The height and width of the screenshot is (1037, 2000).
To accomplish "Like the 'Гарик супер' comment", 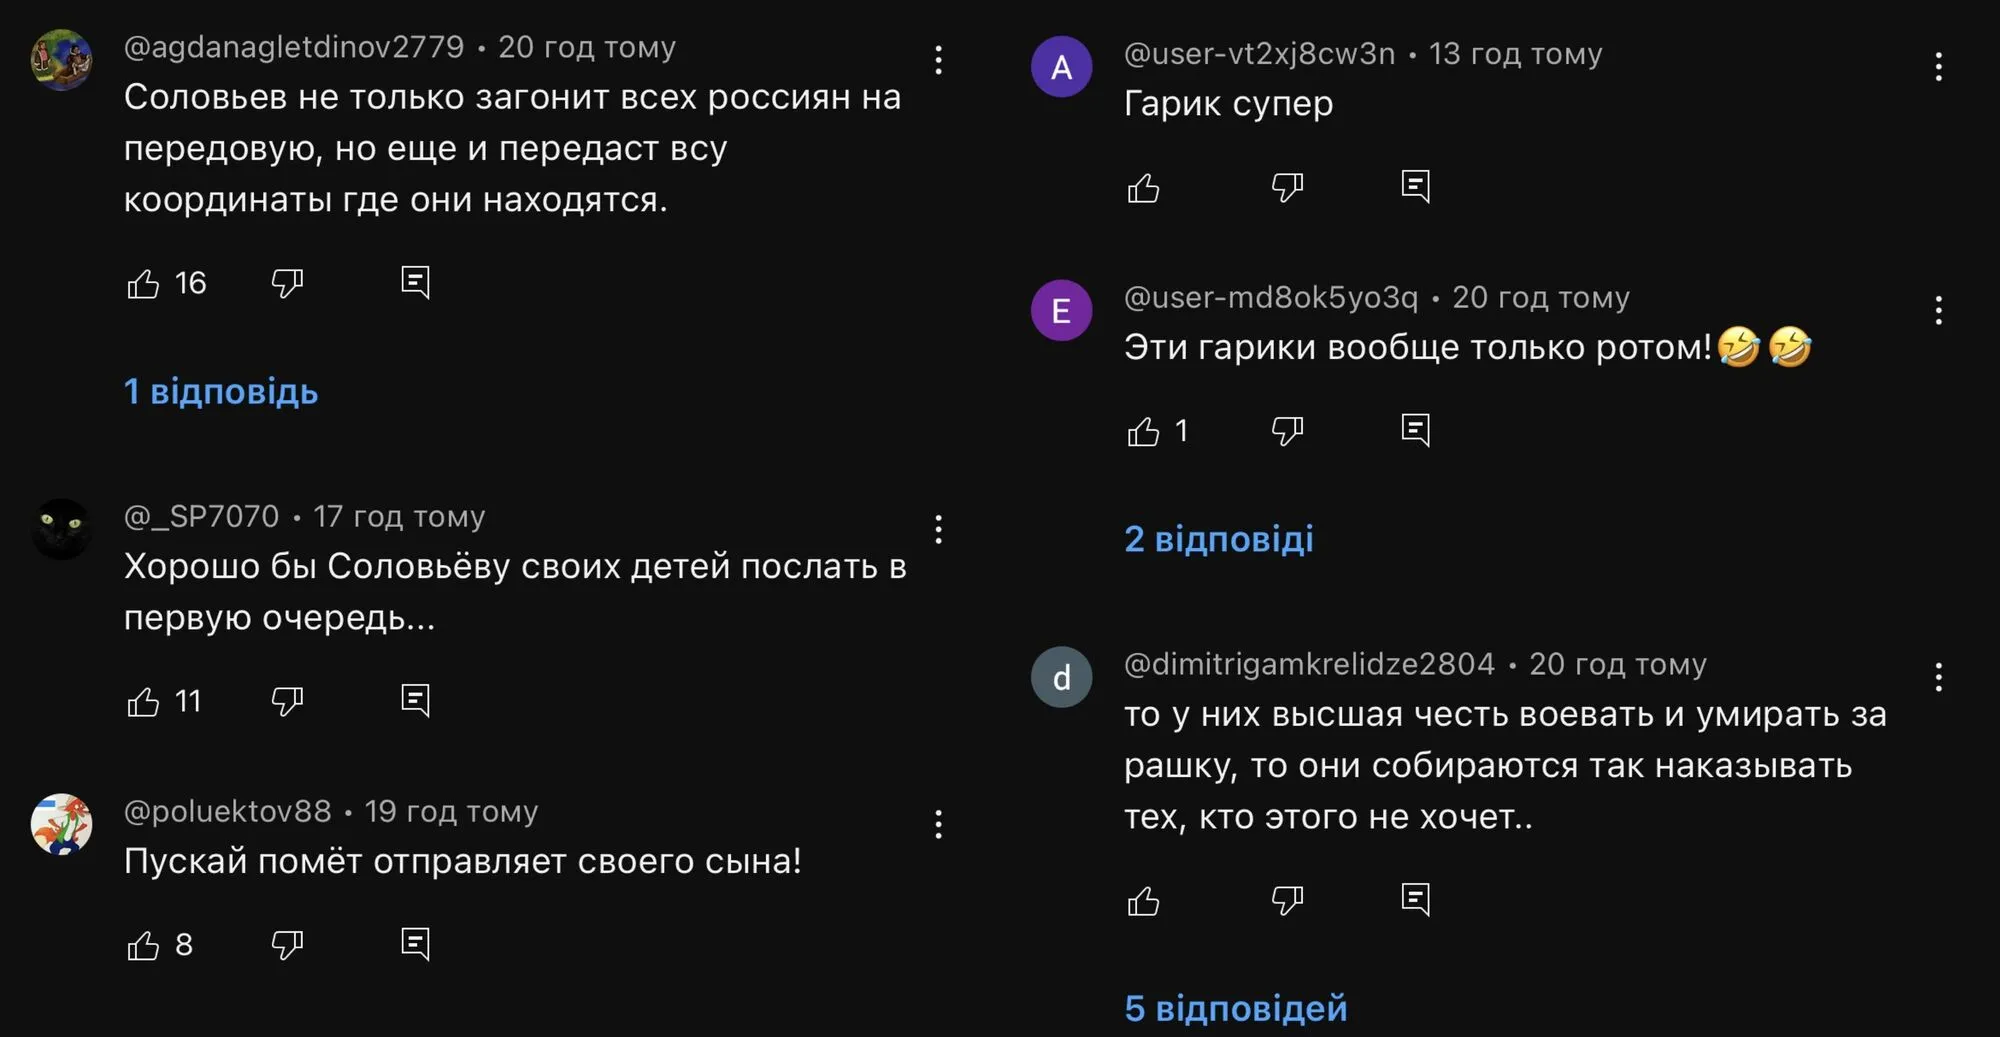I will tap(1143, 187).
